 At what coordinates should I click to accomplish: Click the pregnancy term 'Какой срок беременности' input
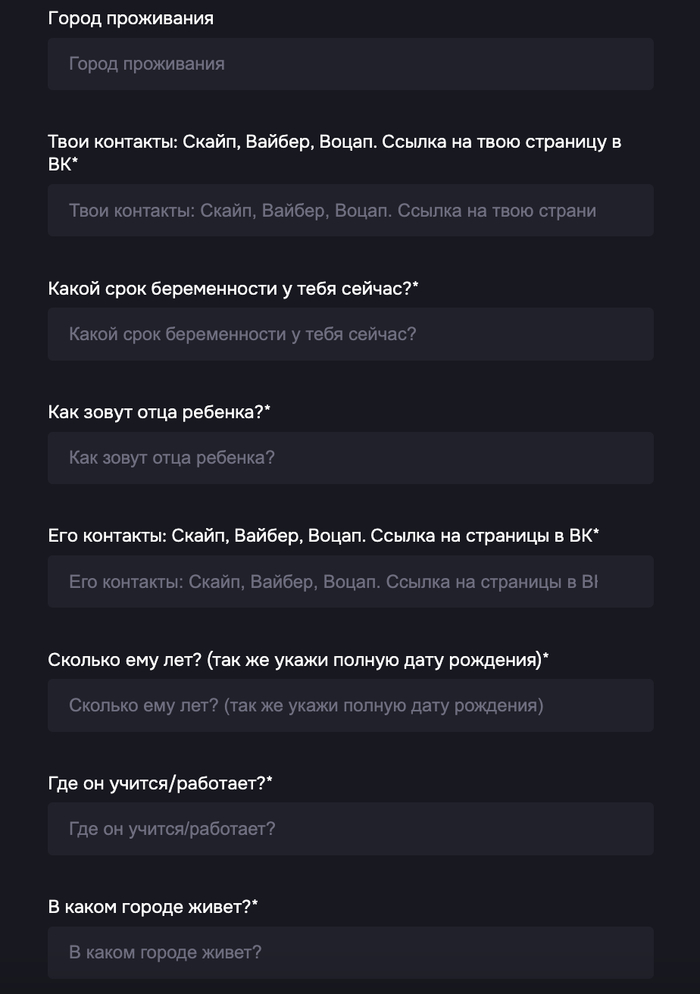350,334
